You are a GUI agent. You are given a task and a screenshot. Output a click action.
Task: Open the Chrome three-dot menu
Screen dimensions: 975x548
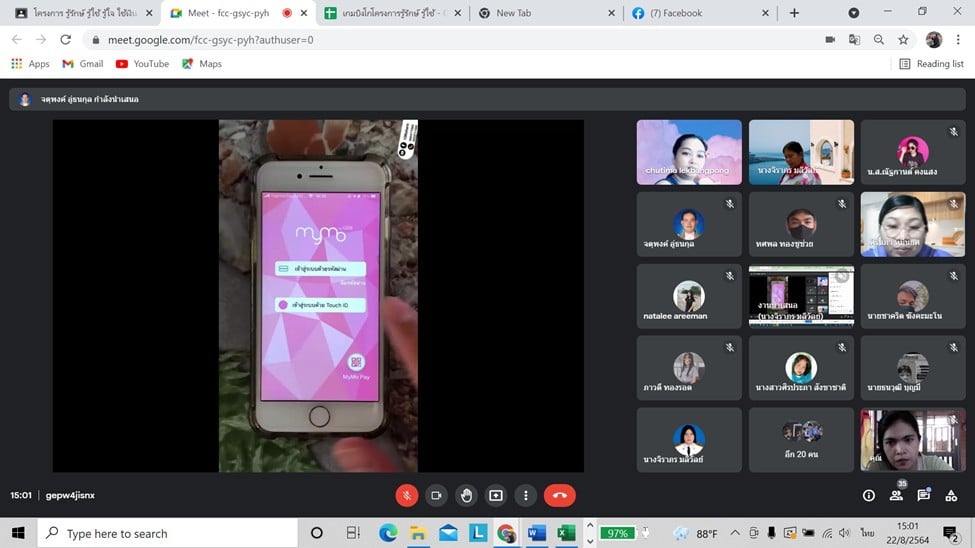tap(958, 40)
